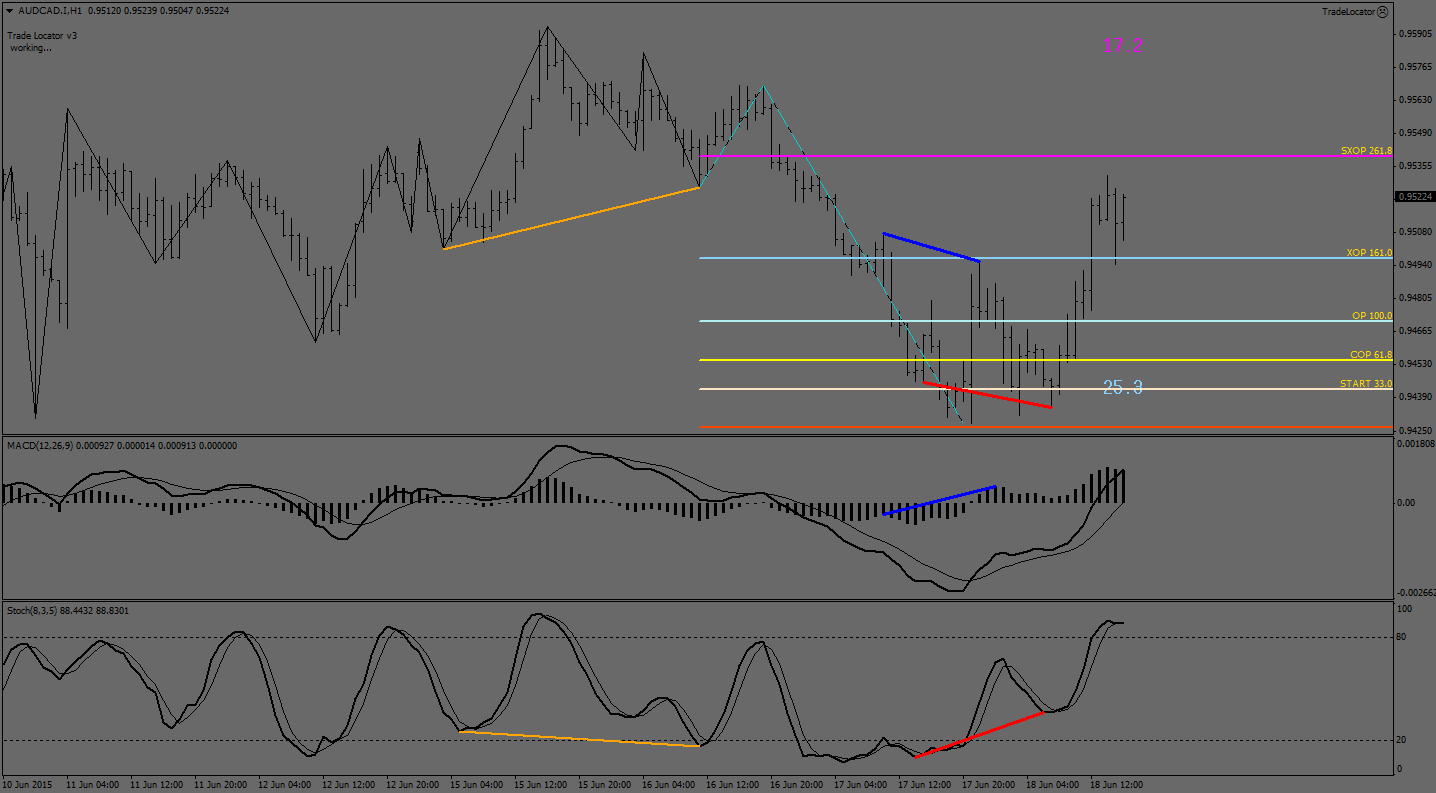Screen dimensions: 1436x793
Task: Select the blue trendline on the price chart
Action: click(x=931, y=247)
